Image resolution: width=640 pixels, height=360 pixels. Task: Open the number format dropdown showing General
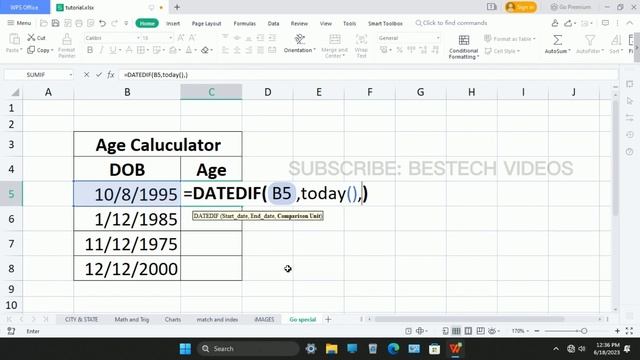[x=438, y=38]
